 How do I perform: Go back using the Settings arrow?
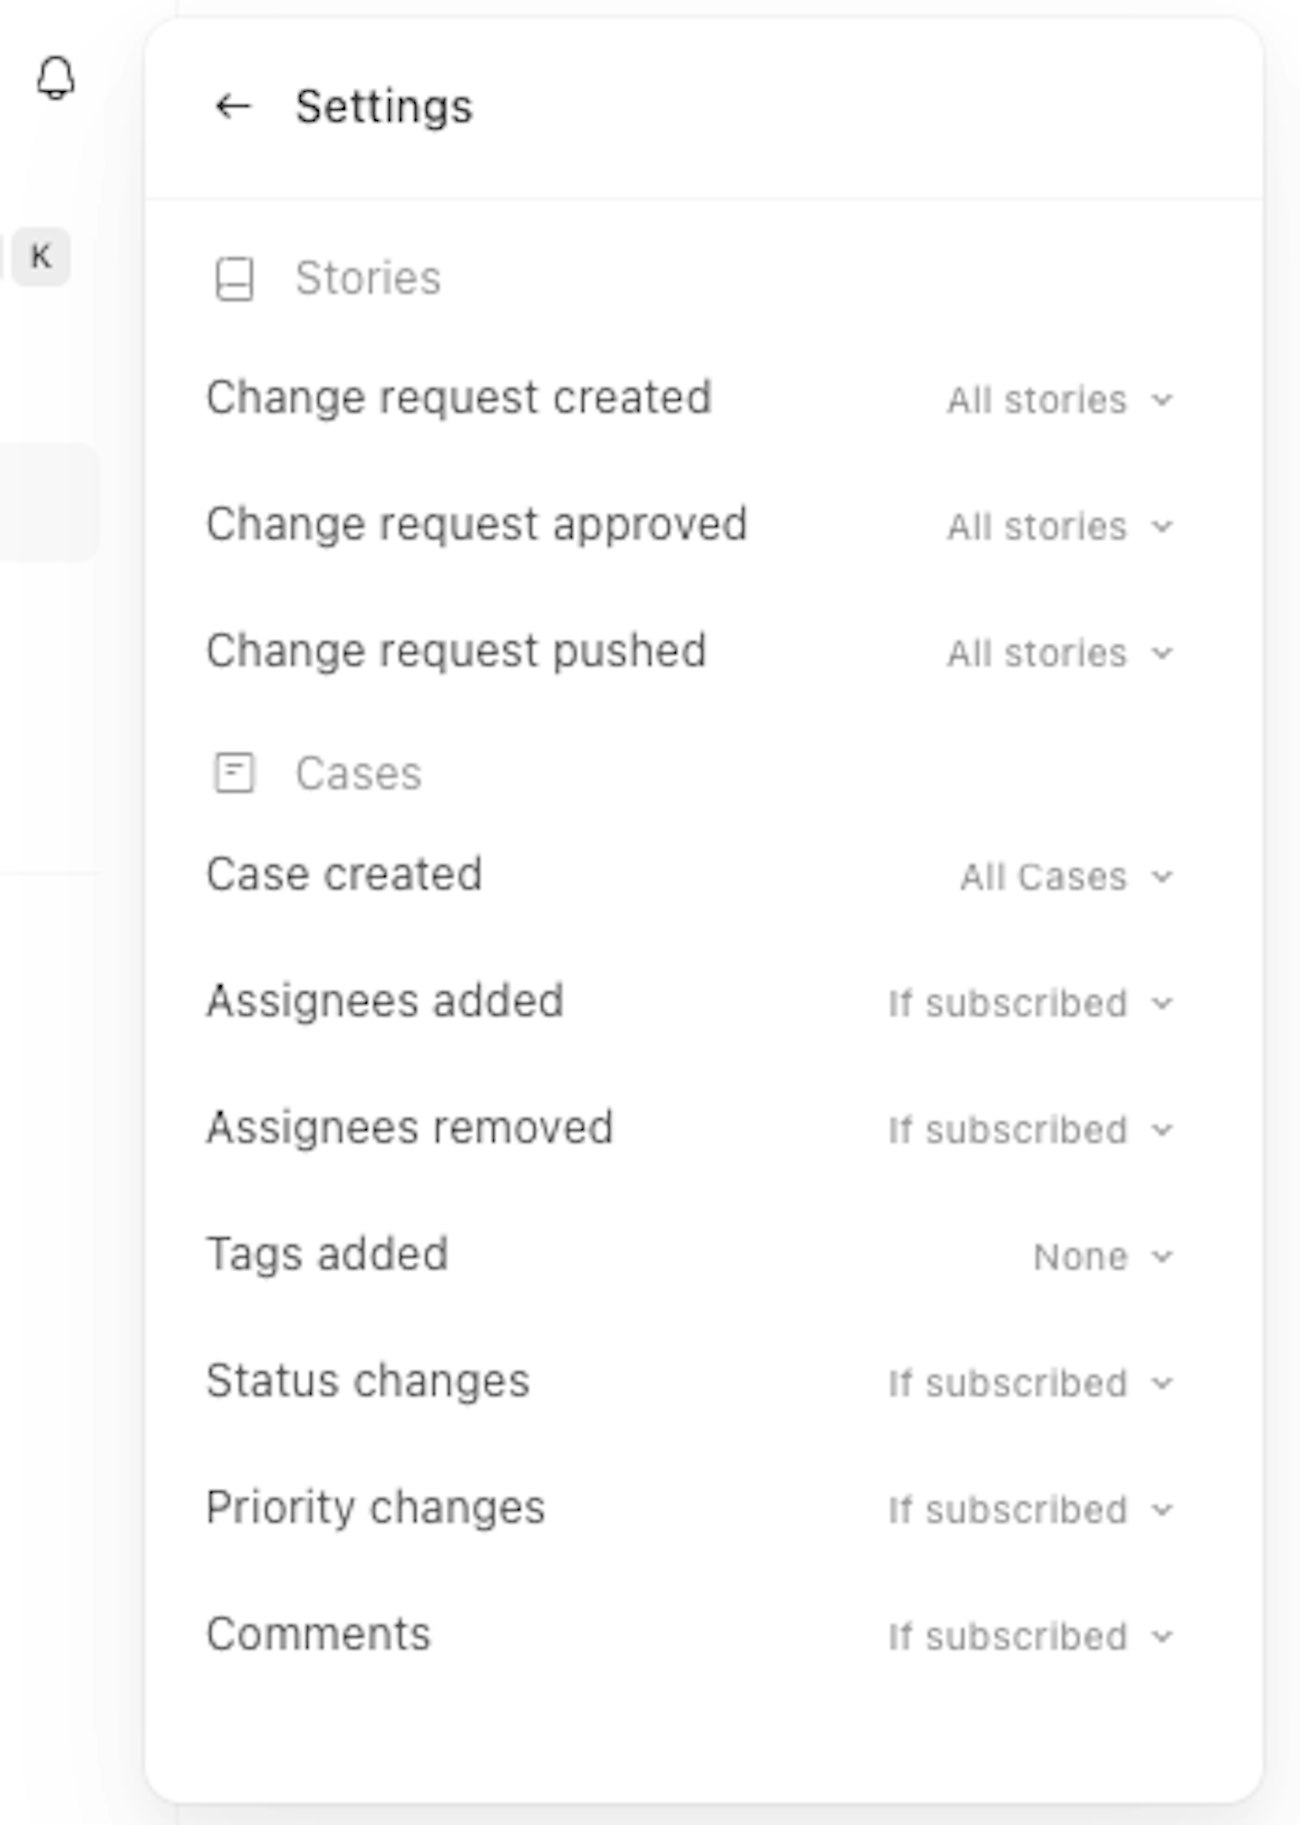pyautogui.click(x=233, y=106)
